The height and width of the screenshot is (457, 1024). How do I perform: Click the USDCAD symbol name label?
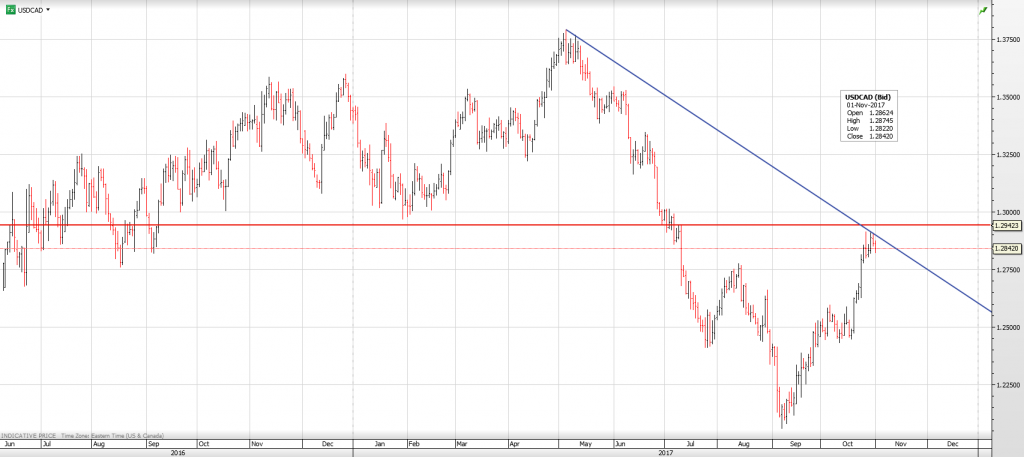30,9
